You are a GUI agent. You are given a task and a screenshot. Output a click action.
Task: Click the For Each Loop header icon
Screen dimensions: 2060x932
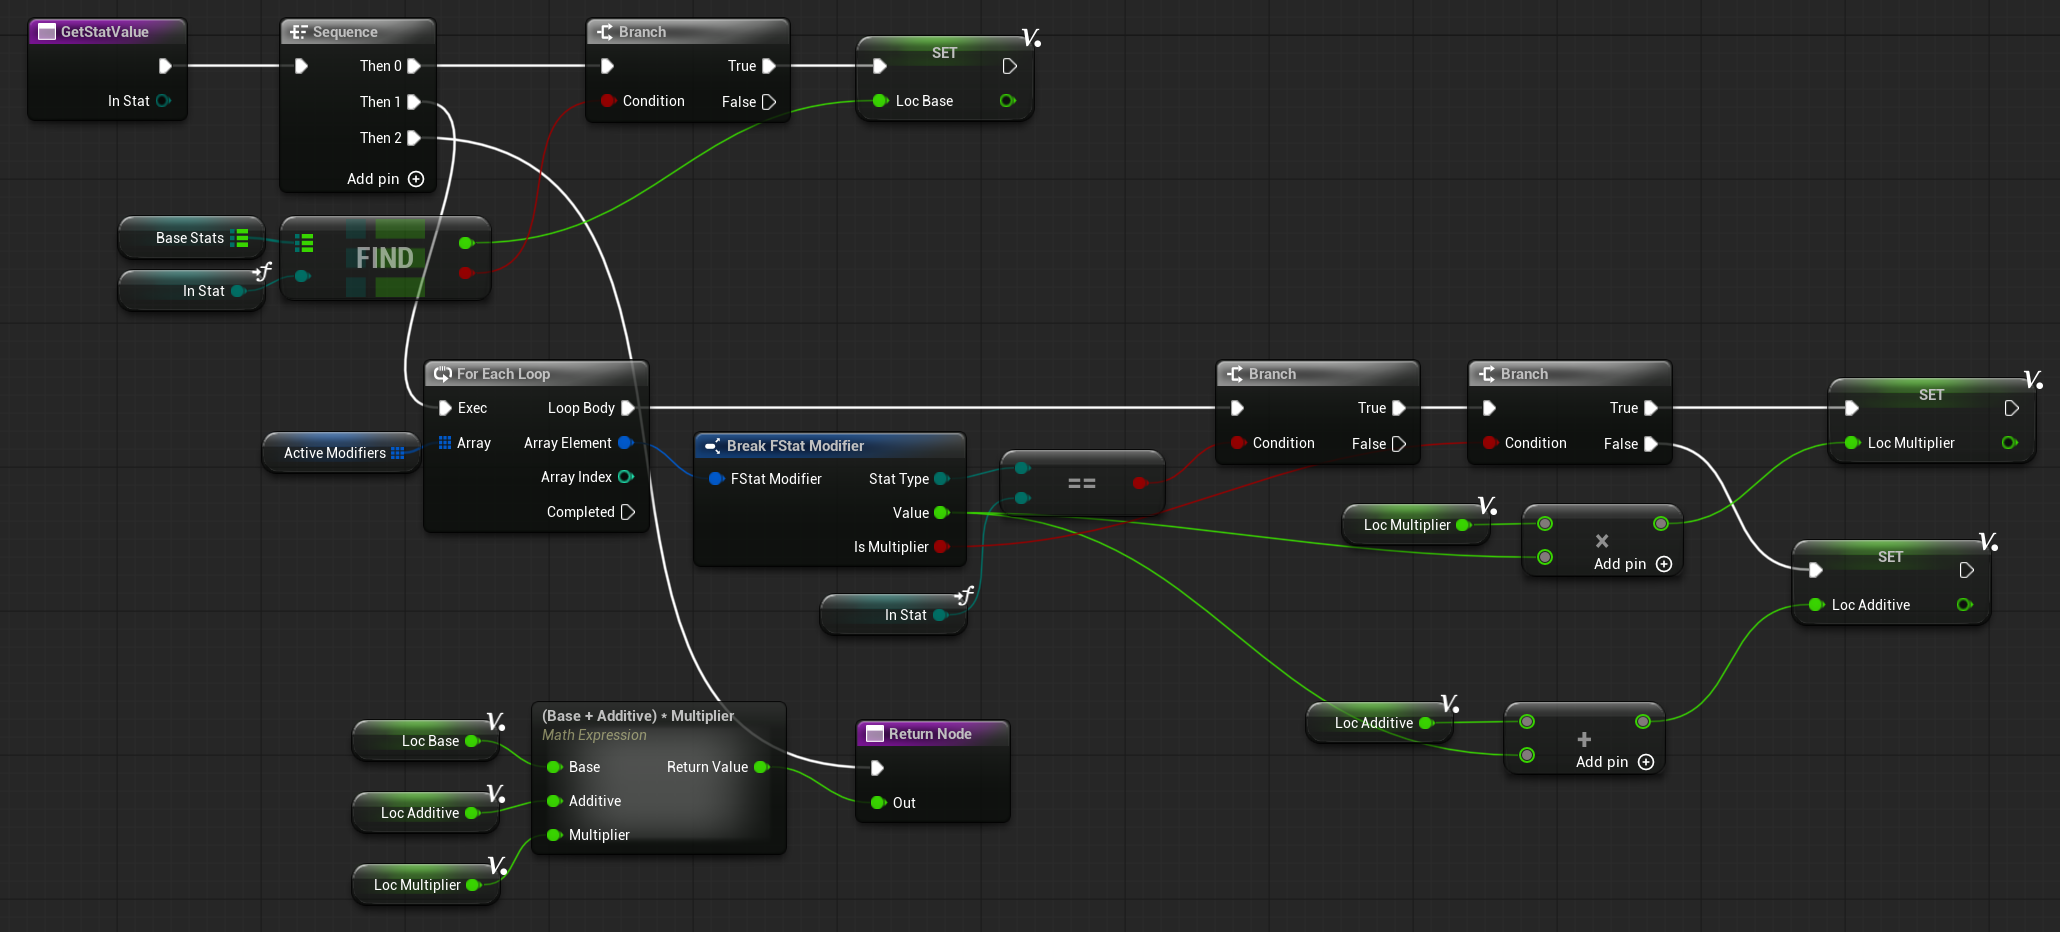(x=442, y=374)
